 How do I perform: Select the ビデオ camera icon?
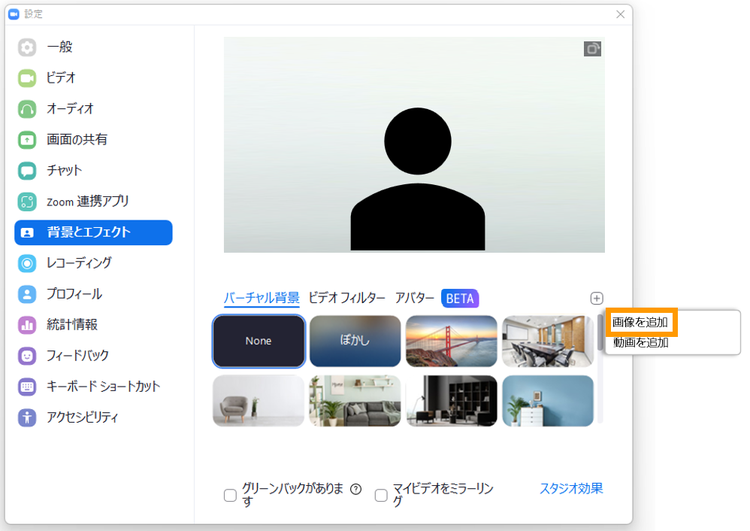point(27,78)
